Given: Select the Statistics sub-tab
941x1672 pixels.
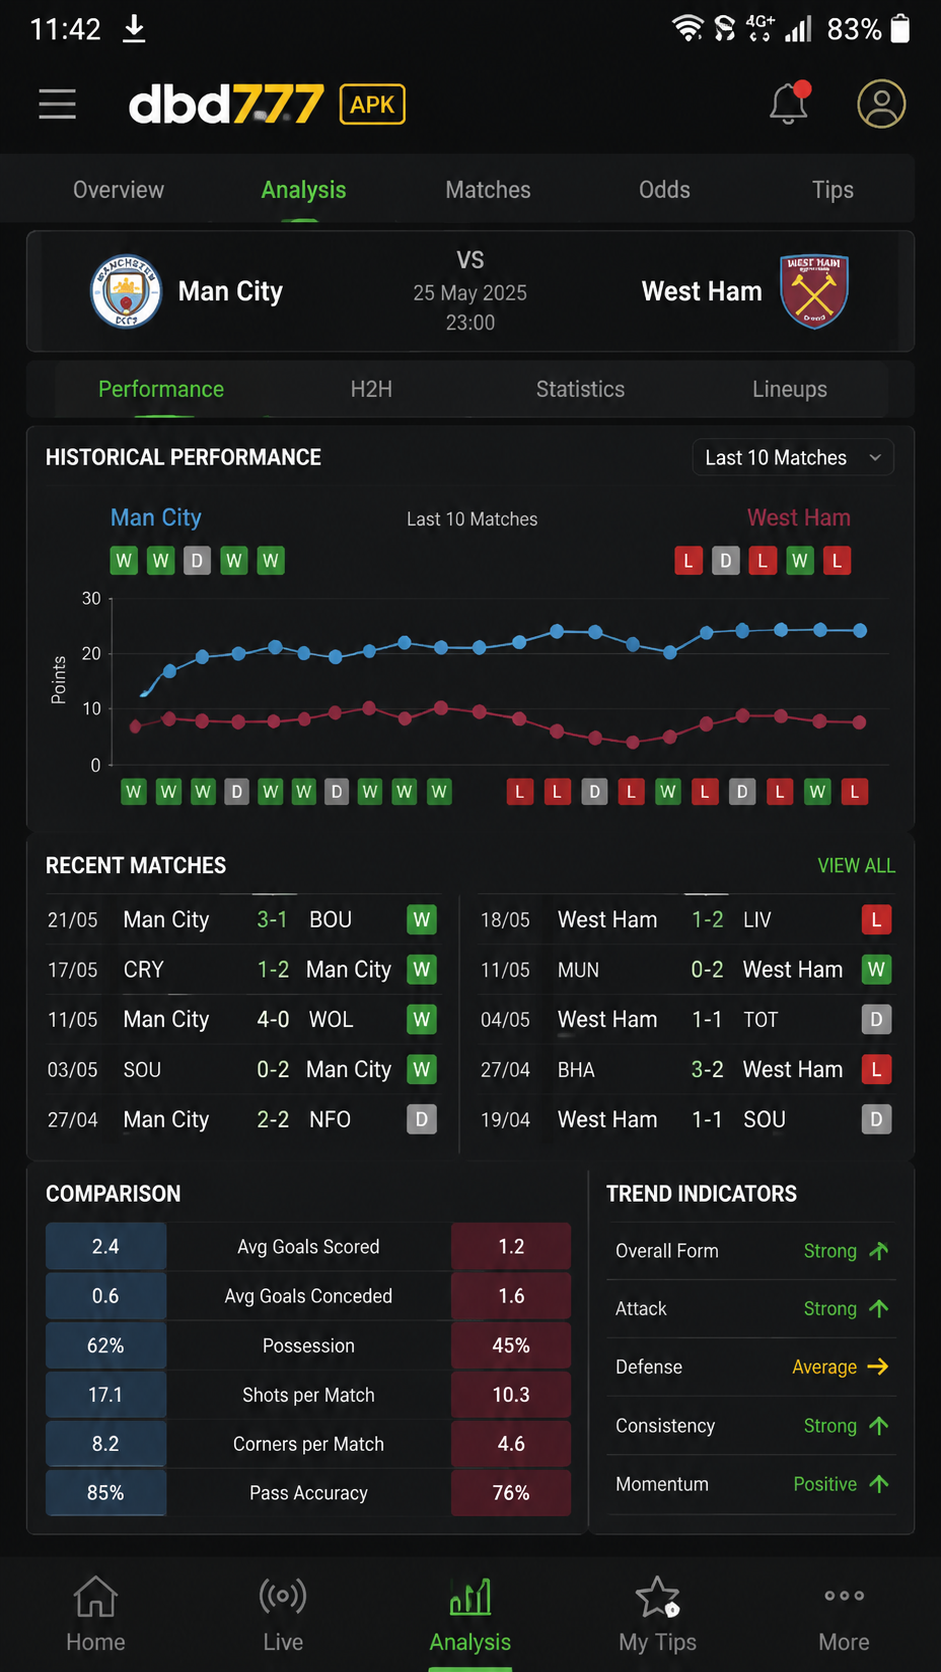Looking at the screenshot, I should tap(580, 389).
